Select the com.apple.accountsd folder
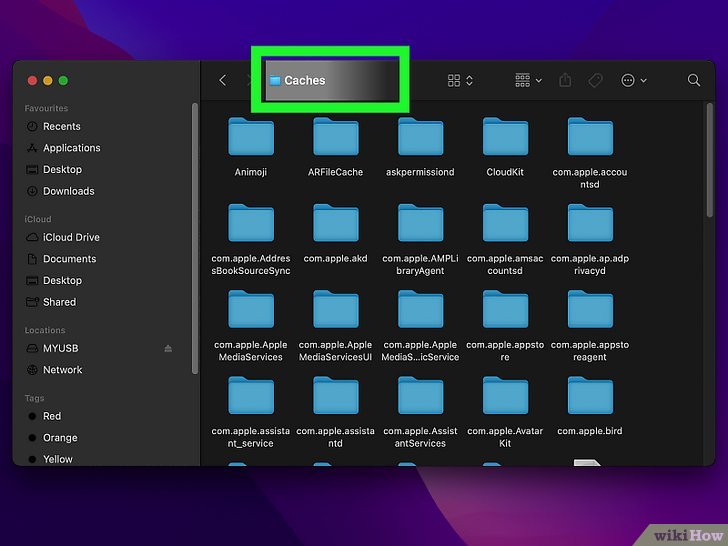728x546 pixels. [590, 153]
